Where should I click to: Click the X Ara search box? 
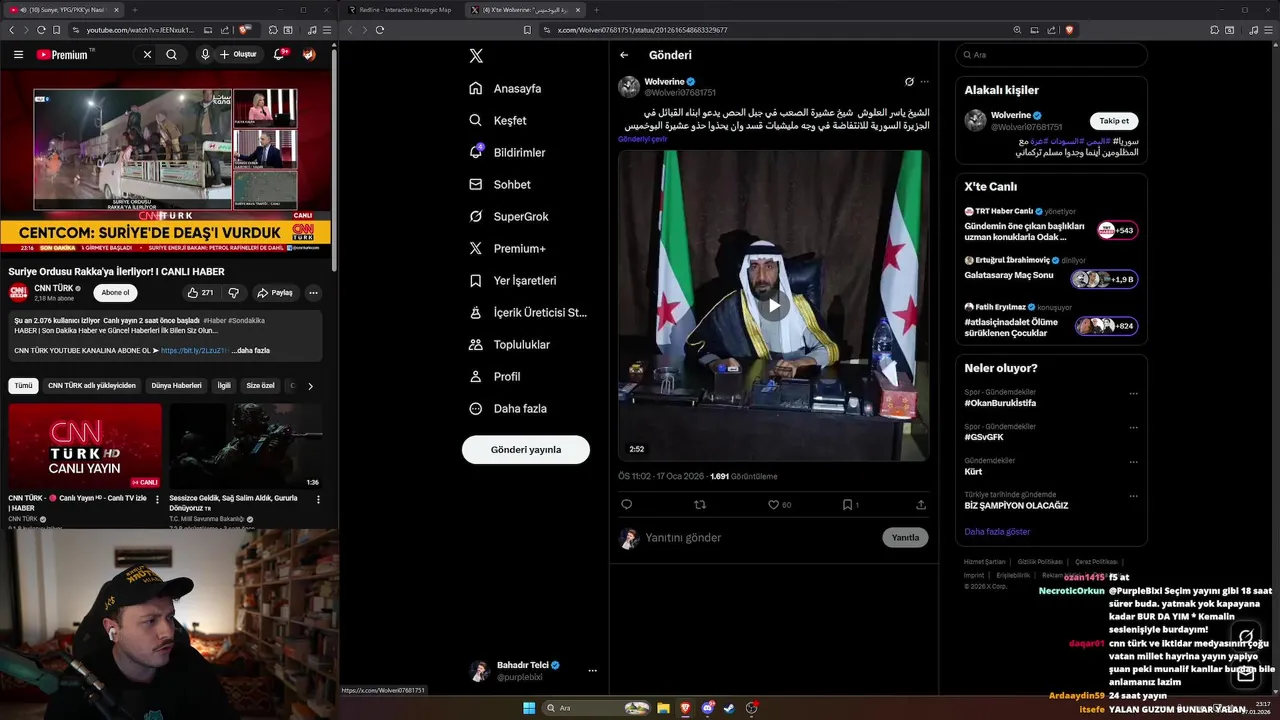1051,55
